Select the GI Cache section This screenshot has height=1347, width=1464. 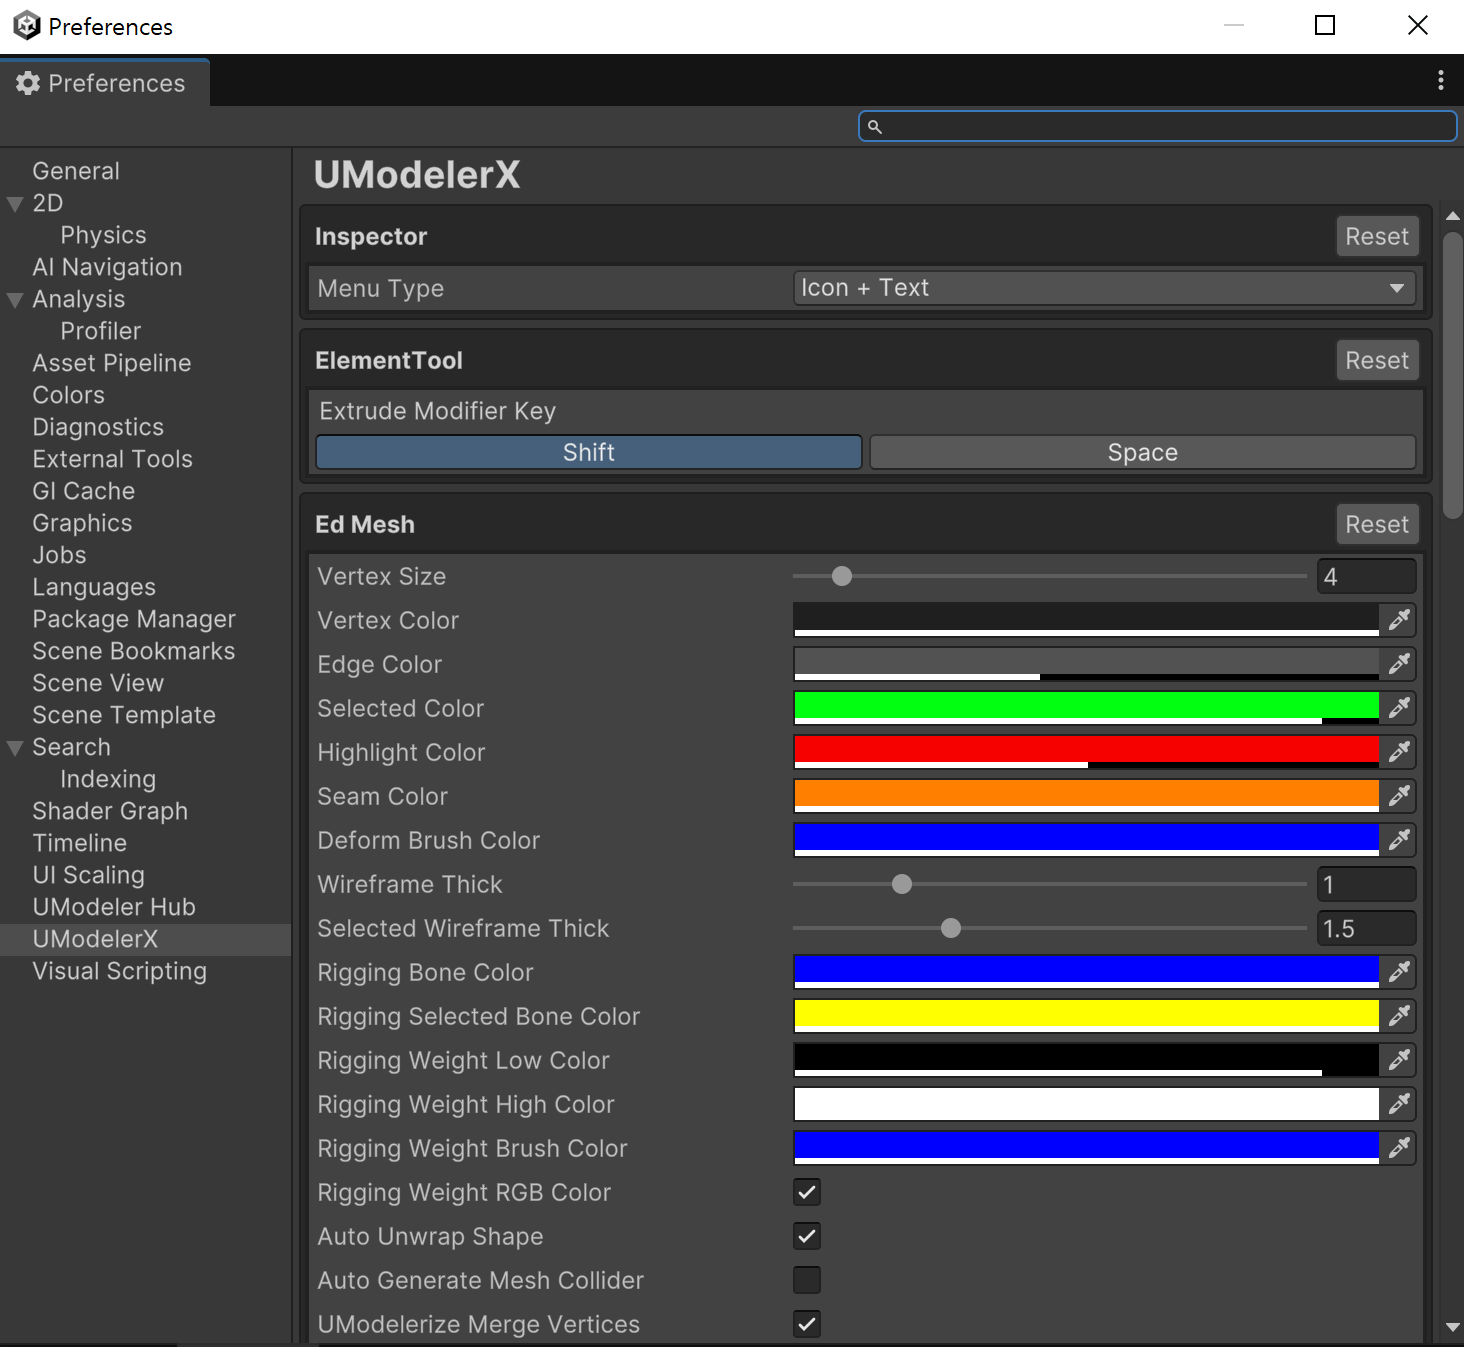pyautogui.click(x=83, y=491)
